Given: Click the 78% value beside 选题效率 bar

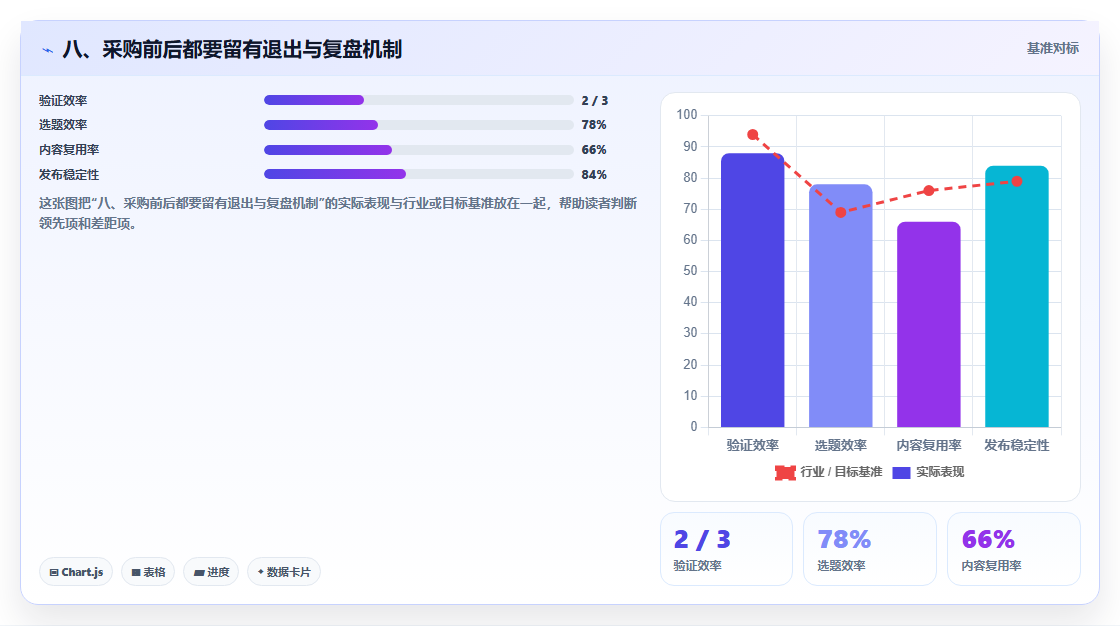Looking at the screenshot, I should click(x=594, y=125).
